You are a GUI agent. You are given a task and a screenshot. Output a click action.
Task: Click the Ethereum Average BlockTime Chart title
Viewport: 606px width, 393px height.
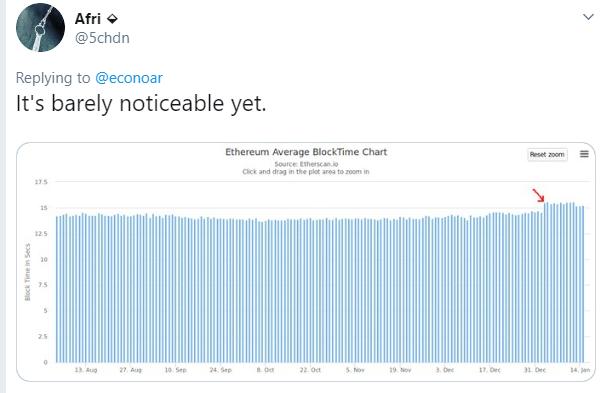pos(306,152)
